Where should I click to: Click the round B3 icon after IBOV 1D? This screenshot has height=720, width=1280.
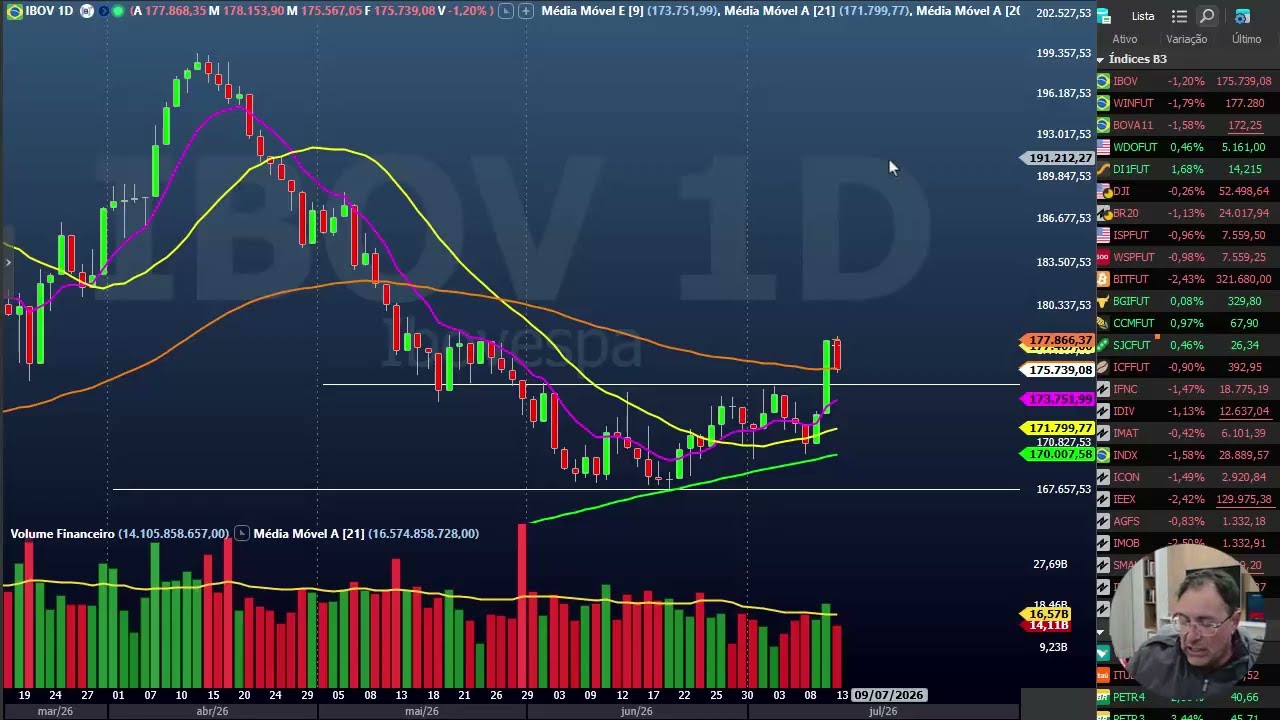pyautogui.click(x=87, y=11)
